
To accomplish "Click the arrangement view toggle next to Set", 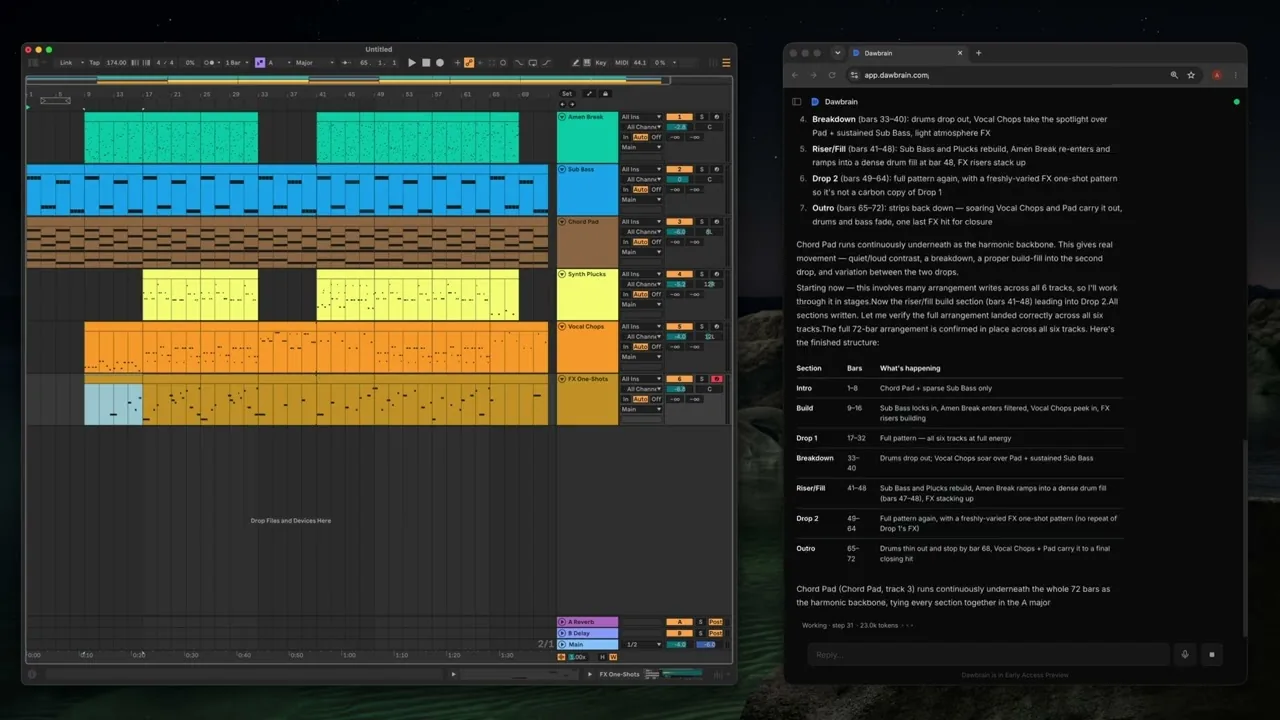I will (589, 94).
